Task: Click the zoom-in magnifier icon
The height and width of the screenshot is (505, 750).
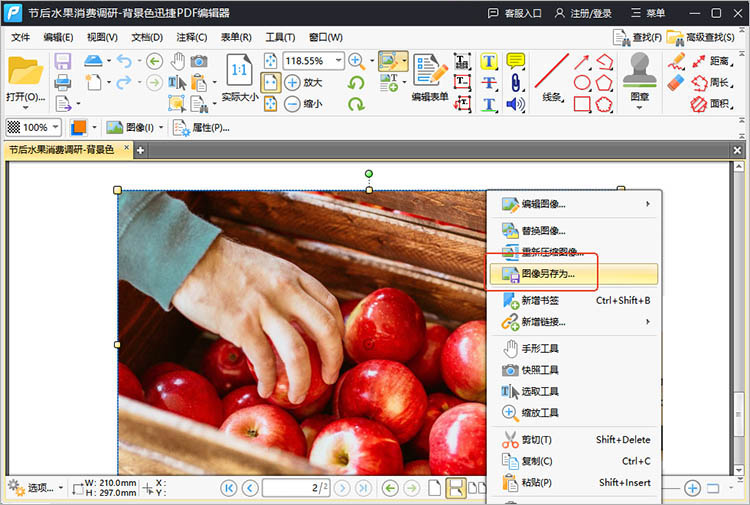Action: [356, 61]
